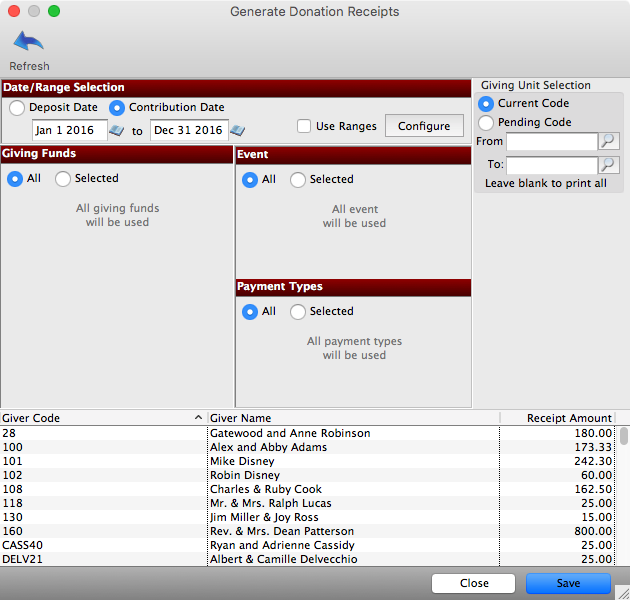Sort by the Giver Code column header
The height and width of the screenshot is (600, 630).
[100, 418]
